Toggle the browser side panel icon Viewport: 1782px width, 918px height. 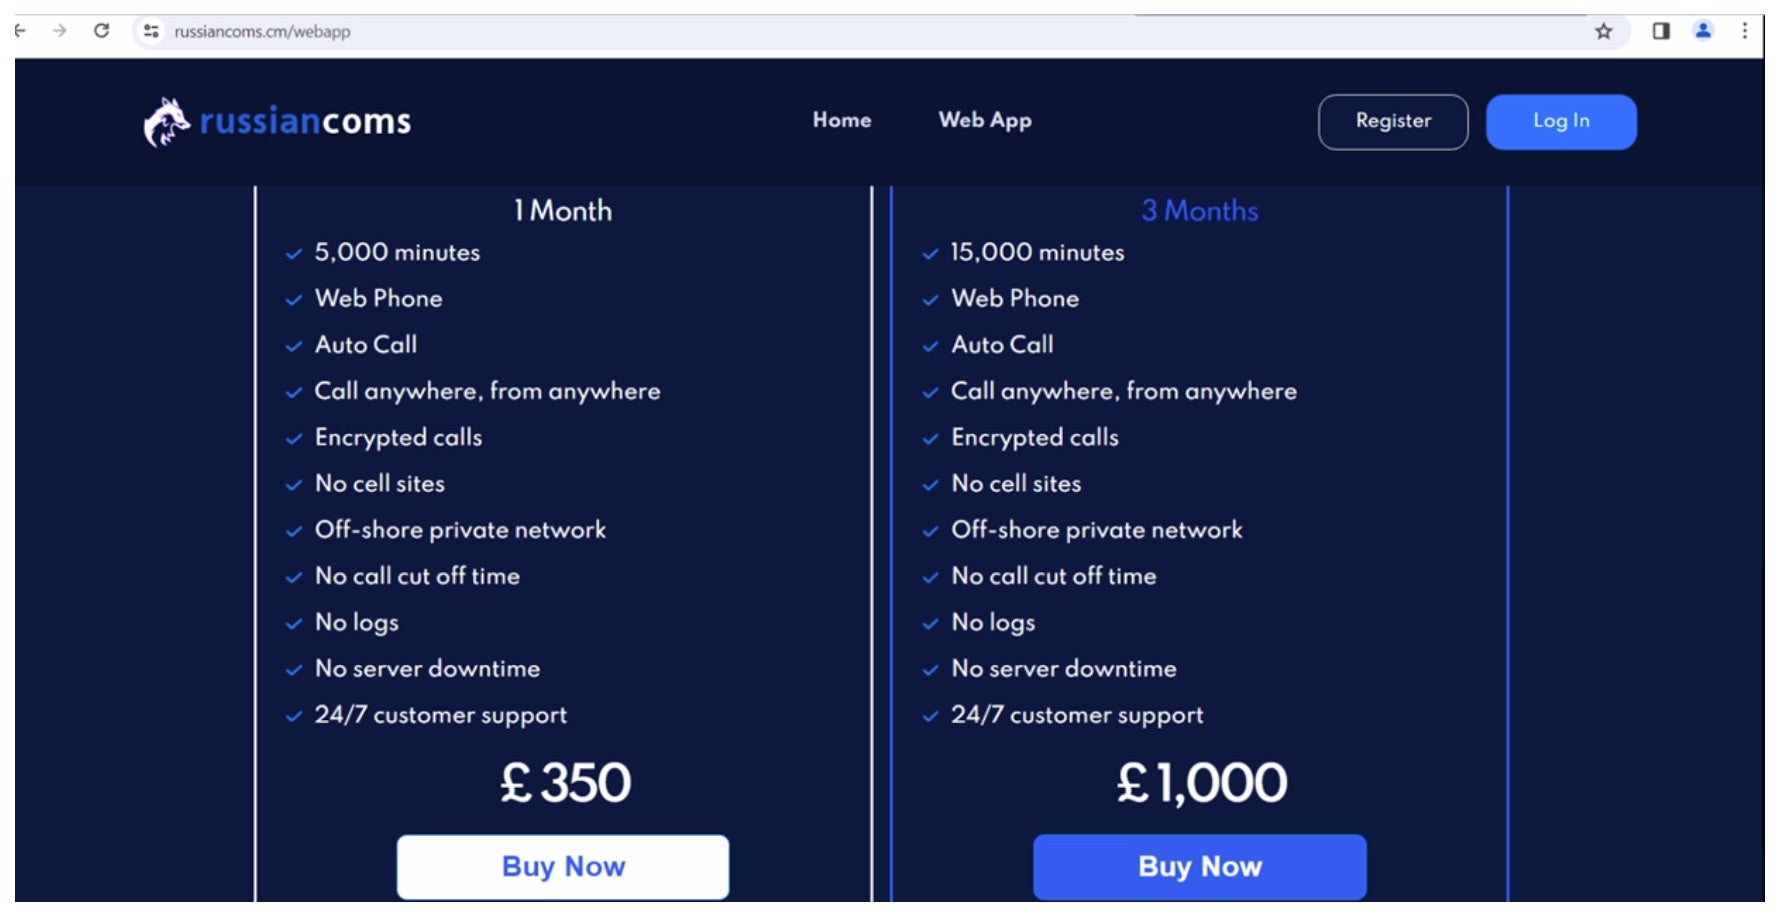1661,31
